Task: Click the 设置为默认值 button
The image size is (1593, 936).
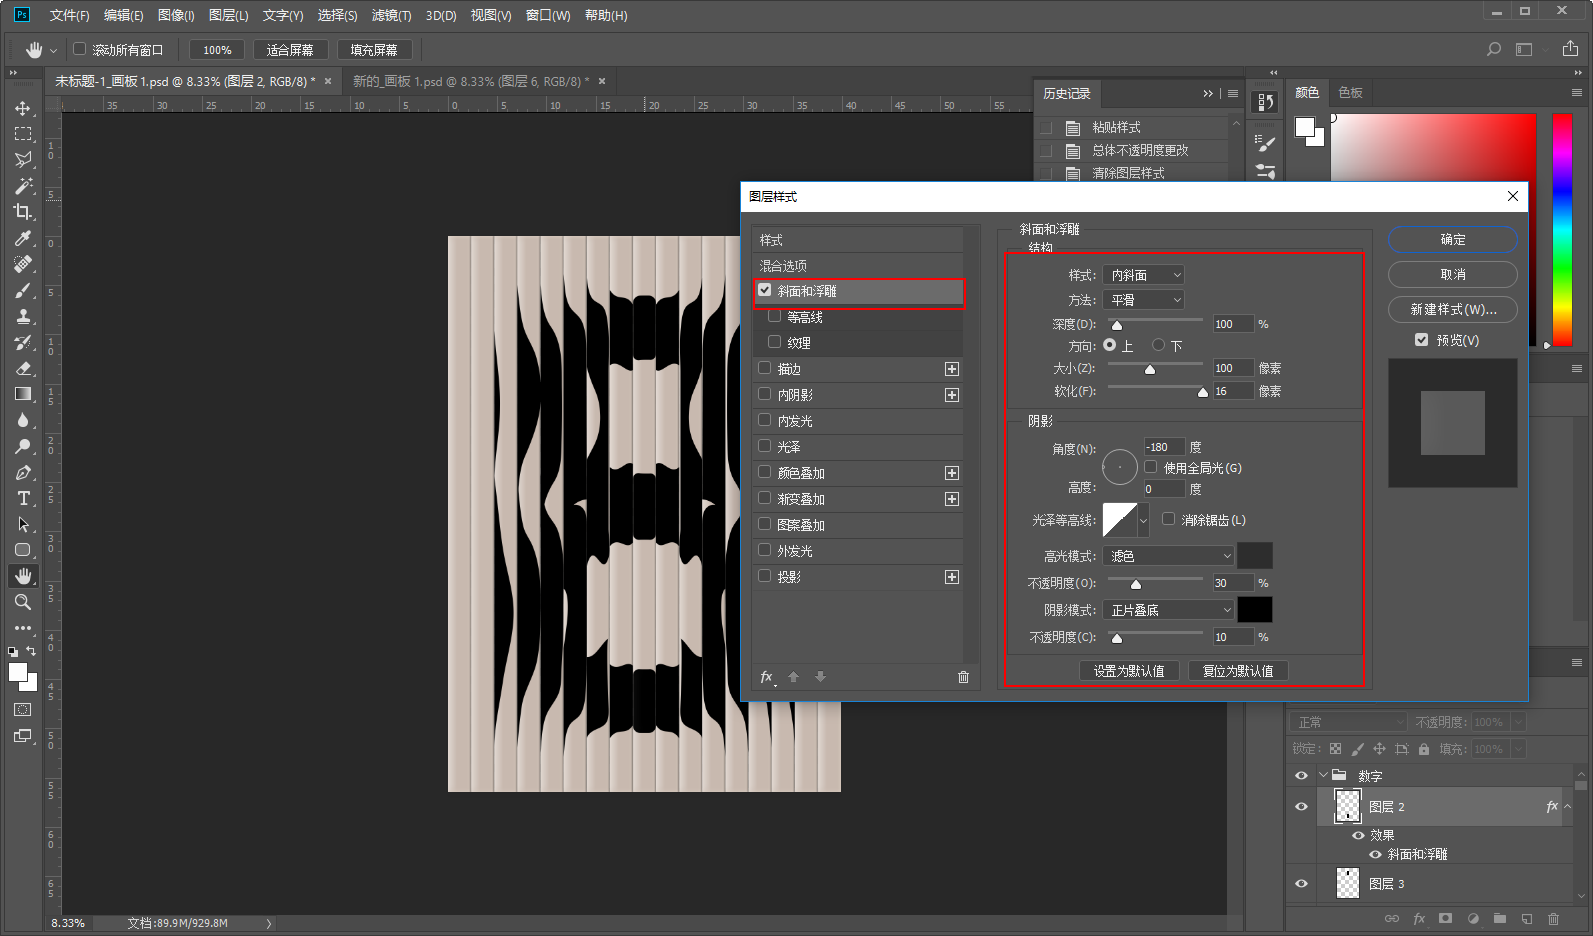Action: [x=1129, y=671]
